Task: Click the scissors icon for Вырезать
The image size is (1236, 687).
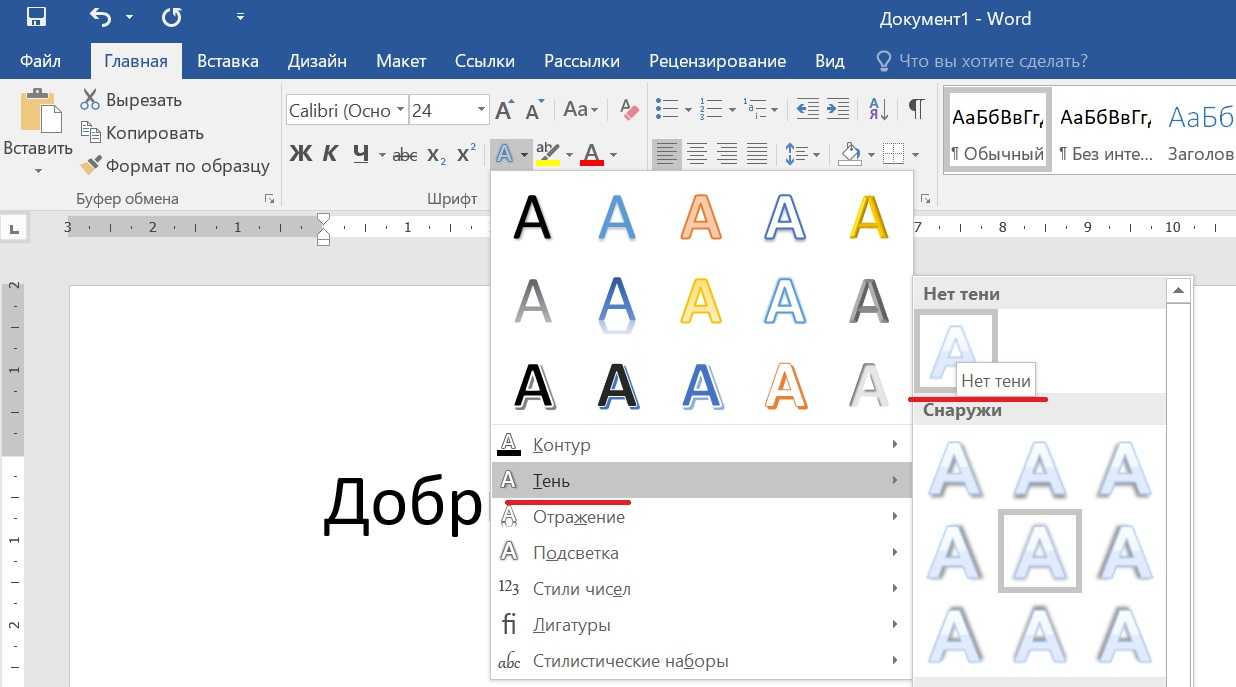Action: click(91, 100)
